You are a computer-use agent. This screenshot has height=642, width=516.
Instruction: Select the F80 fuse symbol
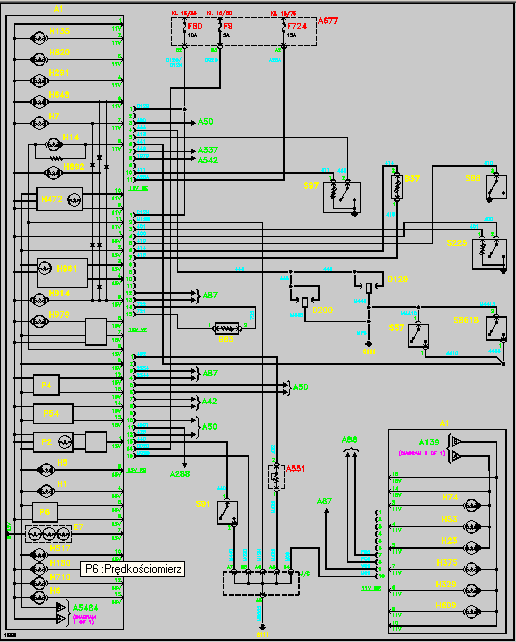184,26
